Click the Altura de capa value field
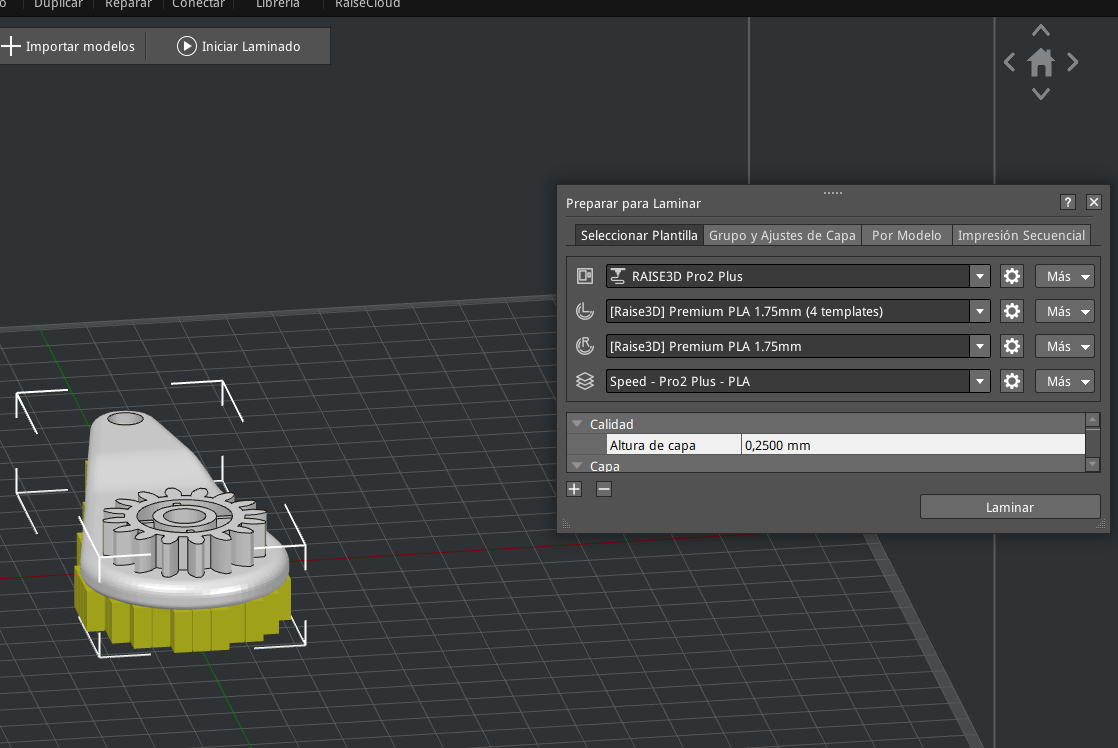The image size is (1118, 748). click(x=912, y=445)
